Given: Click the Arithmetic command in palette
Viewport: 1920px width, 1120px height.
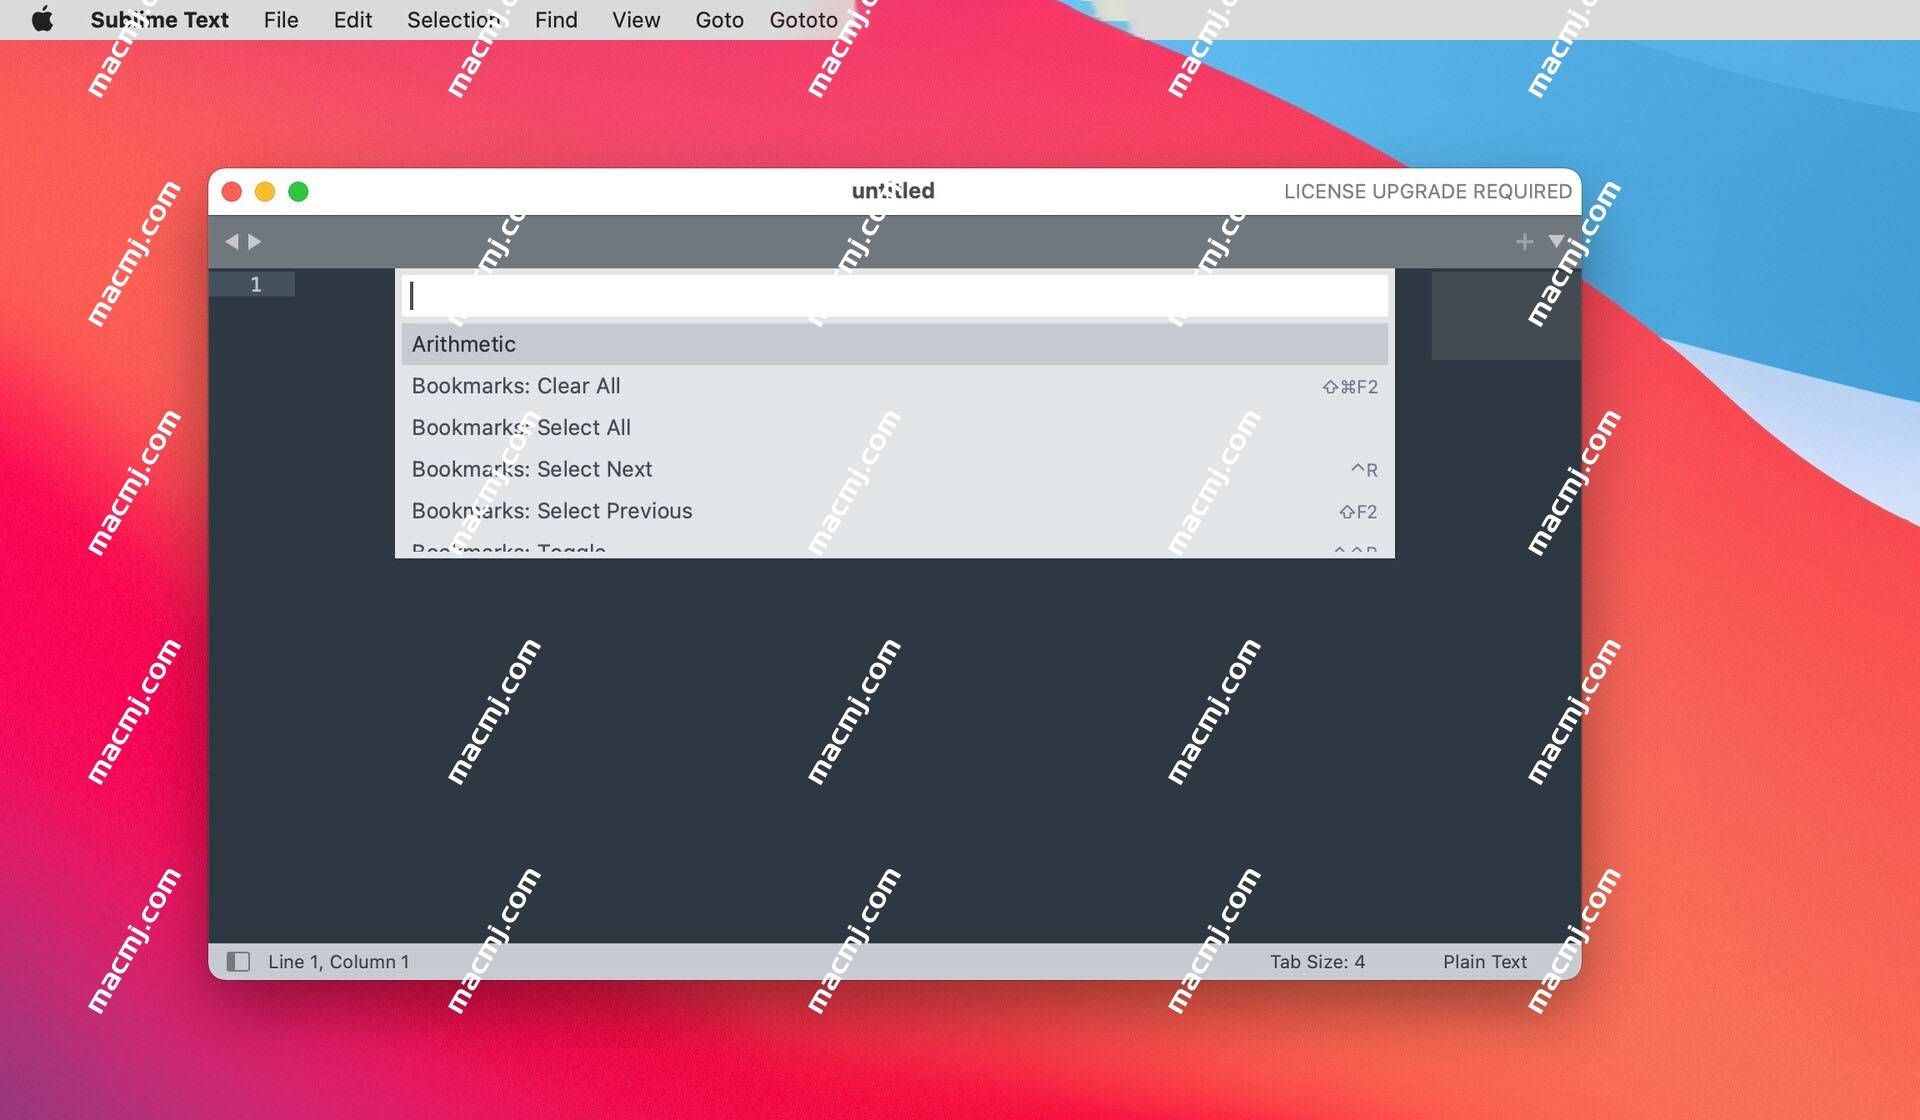Looking at the screenshot, I should tap(893, 344).
